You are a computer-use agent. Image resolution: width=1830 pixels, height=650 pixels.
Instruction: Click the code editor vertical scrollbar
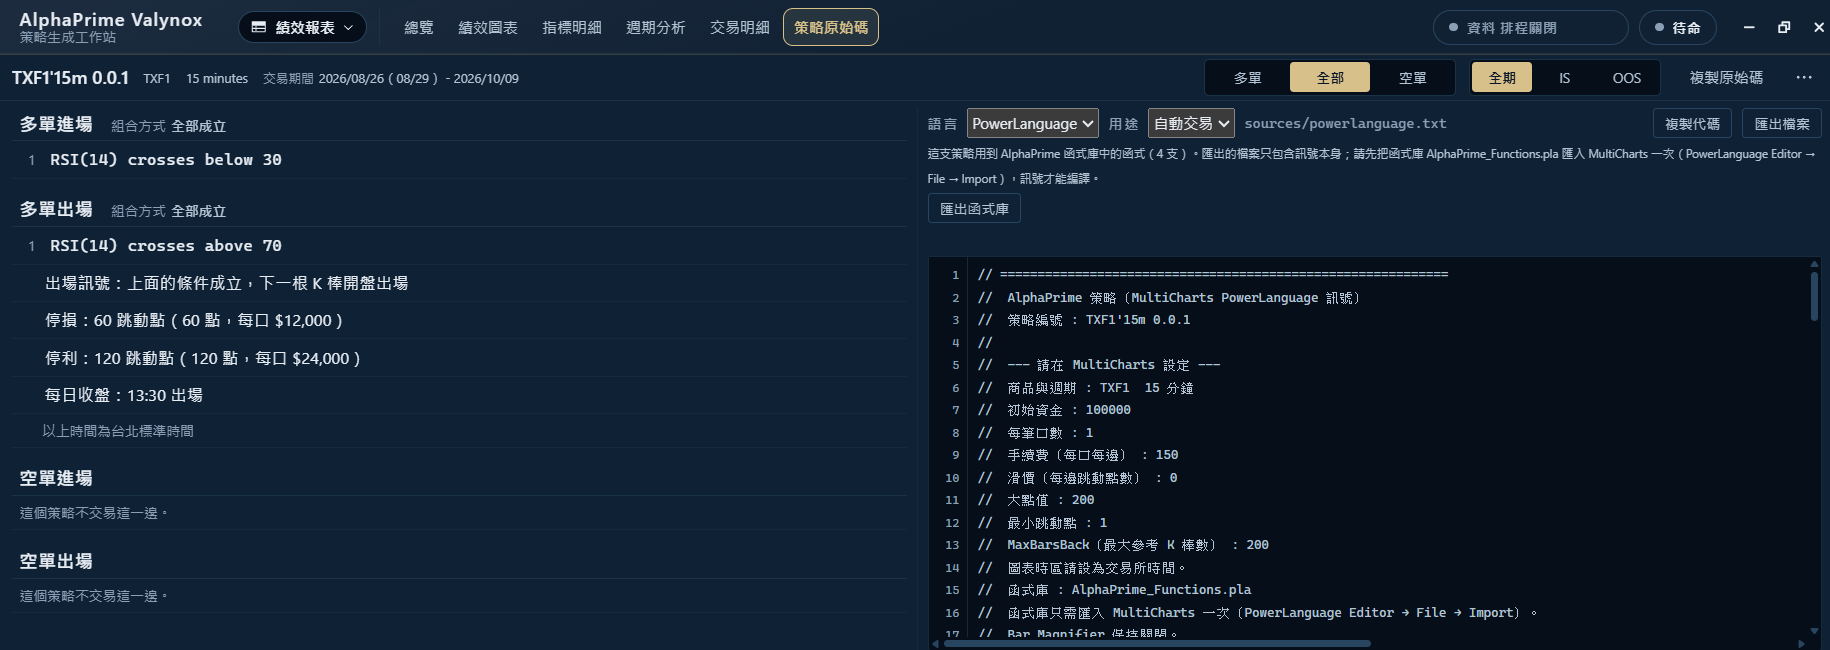1814,296
